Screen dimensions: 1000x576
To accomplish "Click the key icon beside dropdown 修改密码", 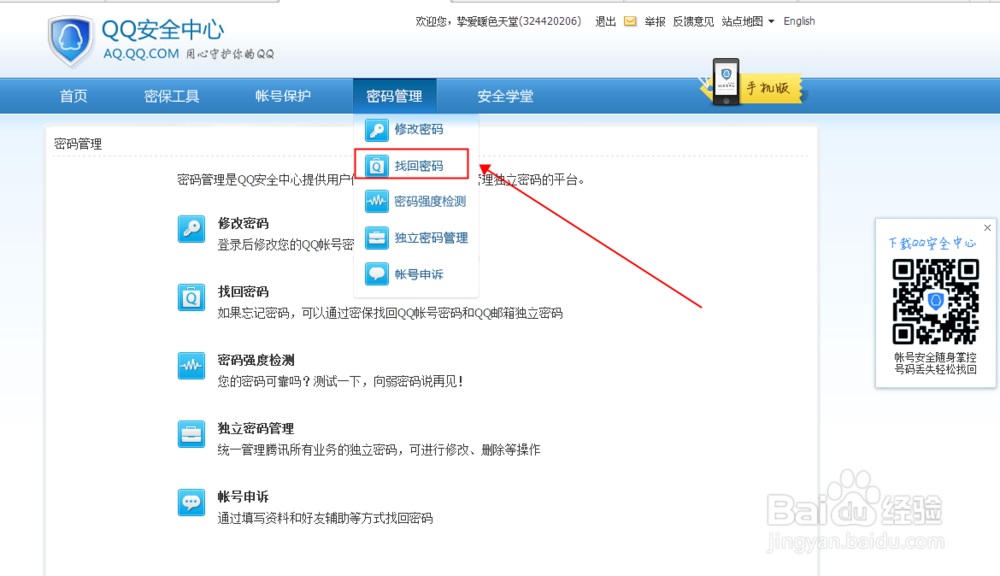I will (376, 129).
